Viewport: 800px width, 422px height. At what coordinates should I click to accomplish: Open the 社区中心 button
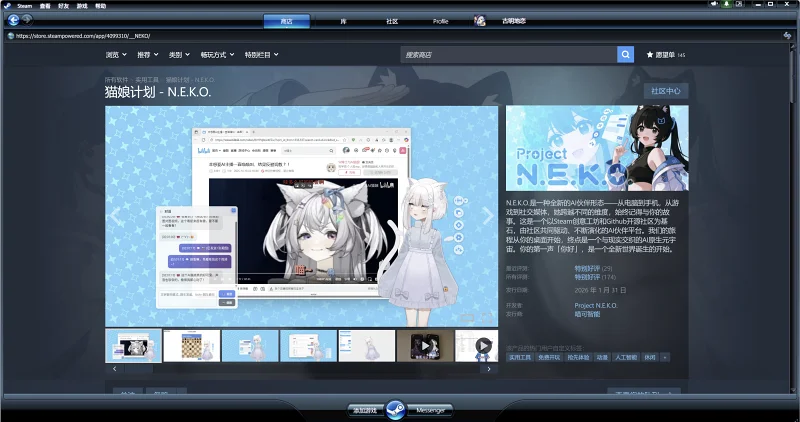tap(666, 91)
